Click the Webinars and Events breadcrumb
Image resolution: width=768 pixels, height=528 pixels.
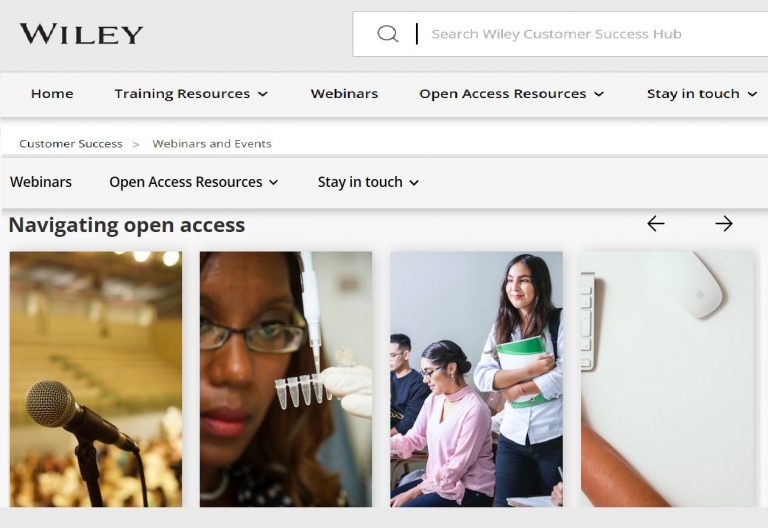click(x=212, y=144)
